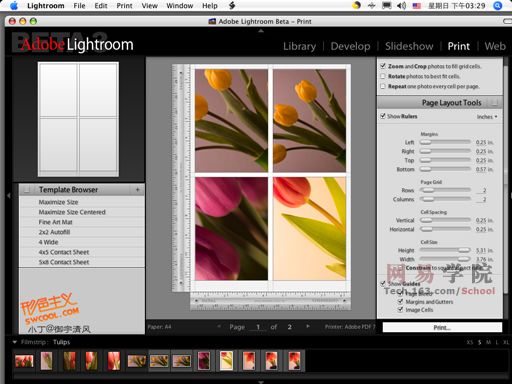Click the volume icon in menu bar
The image size is (512, 384).
(x=401, y=6)
